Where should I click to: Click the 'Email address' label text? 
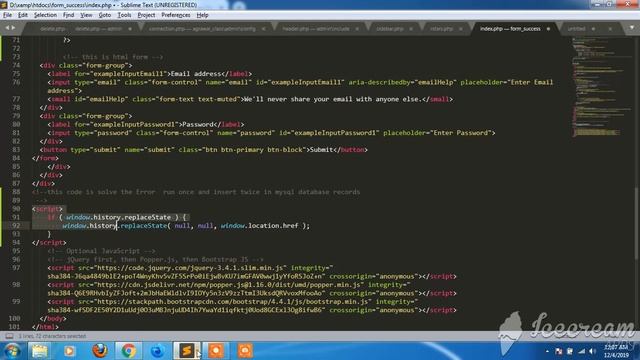[196, 74]
